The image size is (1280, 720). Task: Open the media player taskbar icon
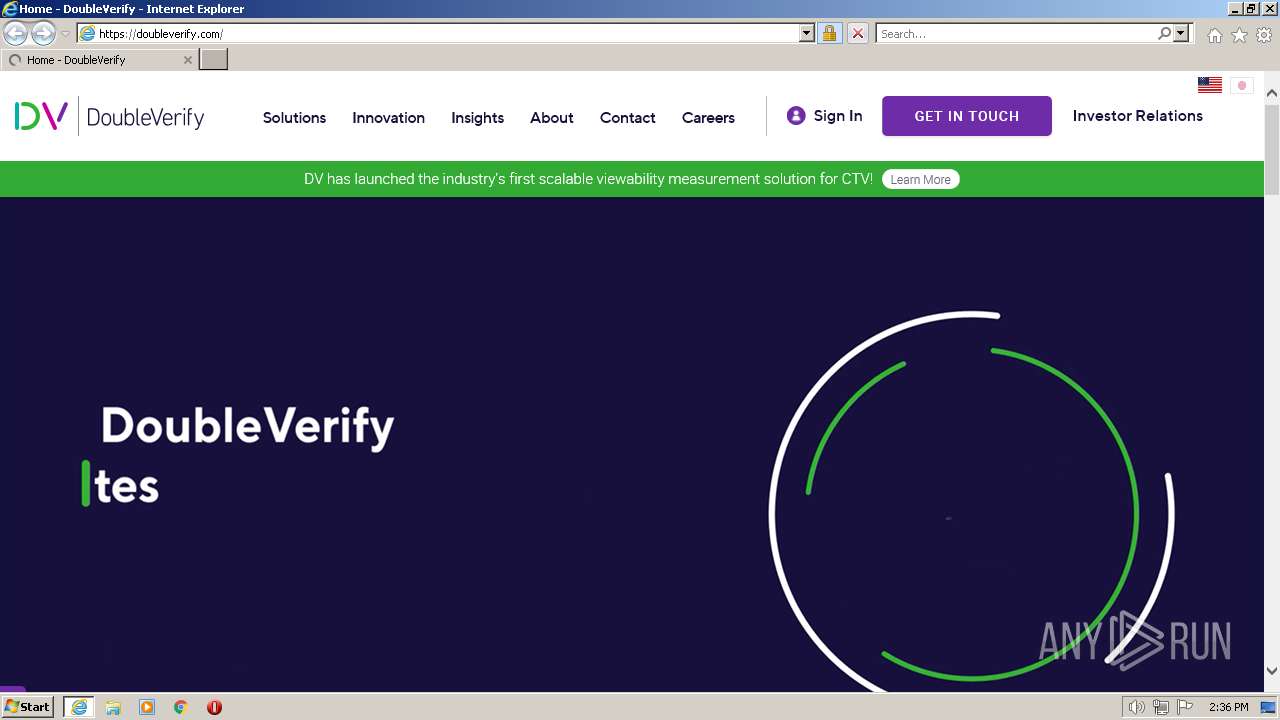[147, 707]
